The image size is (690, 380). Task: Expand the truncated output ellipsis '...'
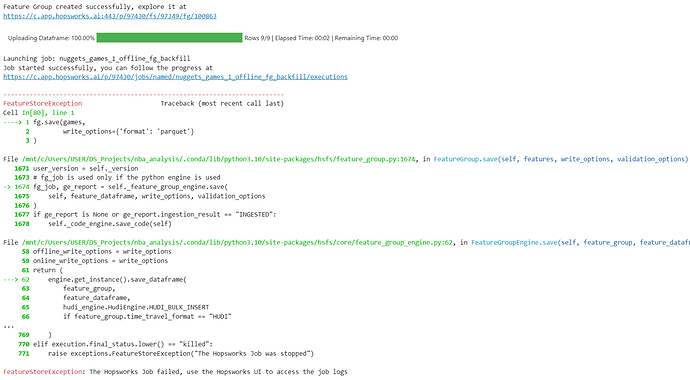click(8, 327)
